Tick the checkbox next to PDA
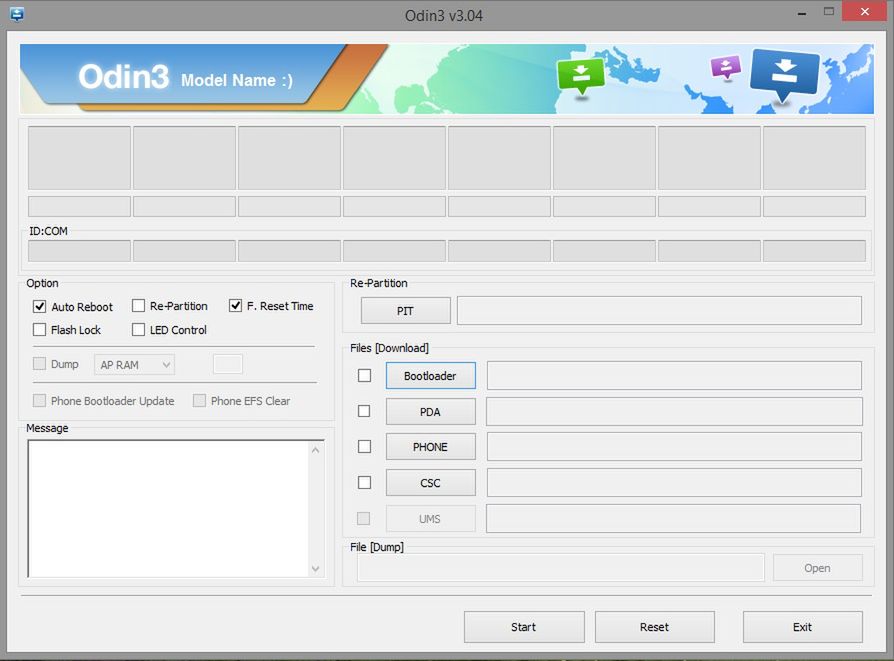Viewport: 894px width, 661px height. (x=364, y=411)
